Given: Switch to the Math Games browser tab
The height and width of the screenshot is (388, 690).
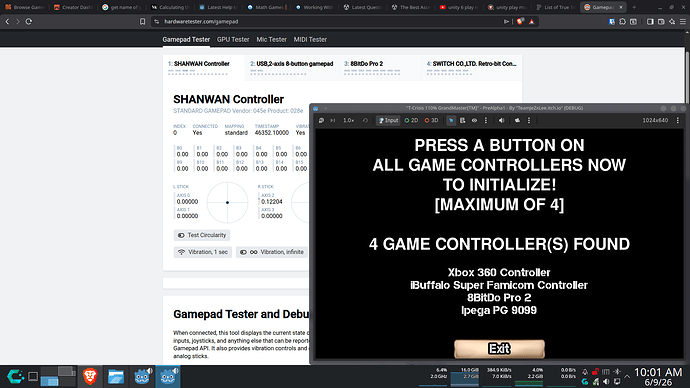Looking at the screenshot, I should point(267,7).
